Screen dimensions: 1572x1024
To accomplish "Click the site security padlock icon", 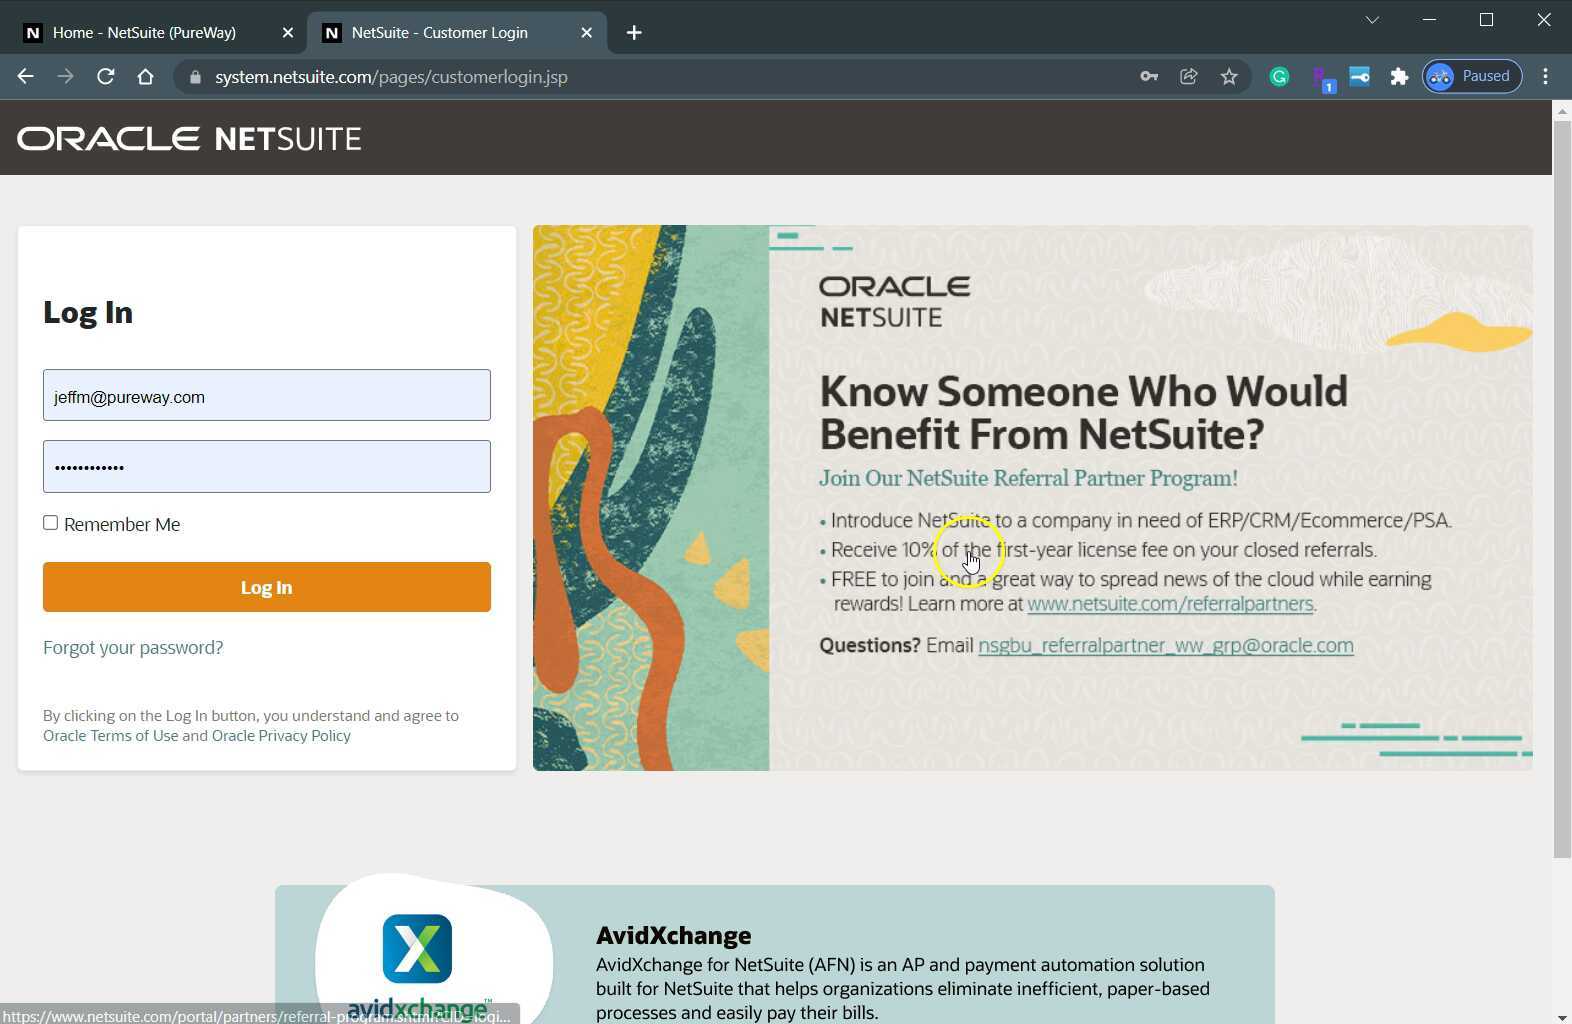I will tap(195, 76).
